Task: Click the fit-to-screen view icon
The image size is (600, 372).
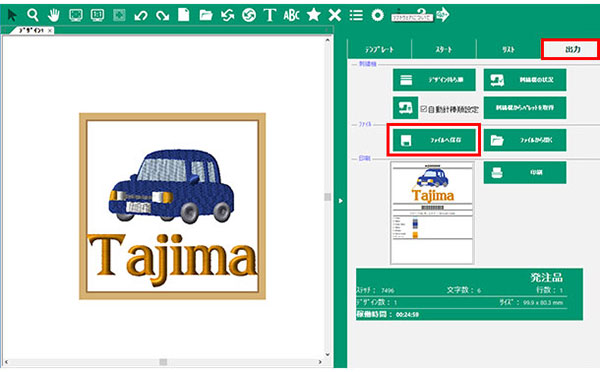Action: (76, 15)
